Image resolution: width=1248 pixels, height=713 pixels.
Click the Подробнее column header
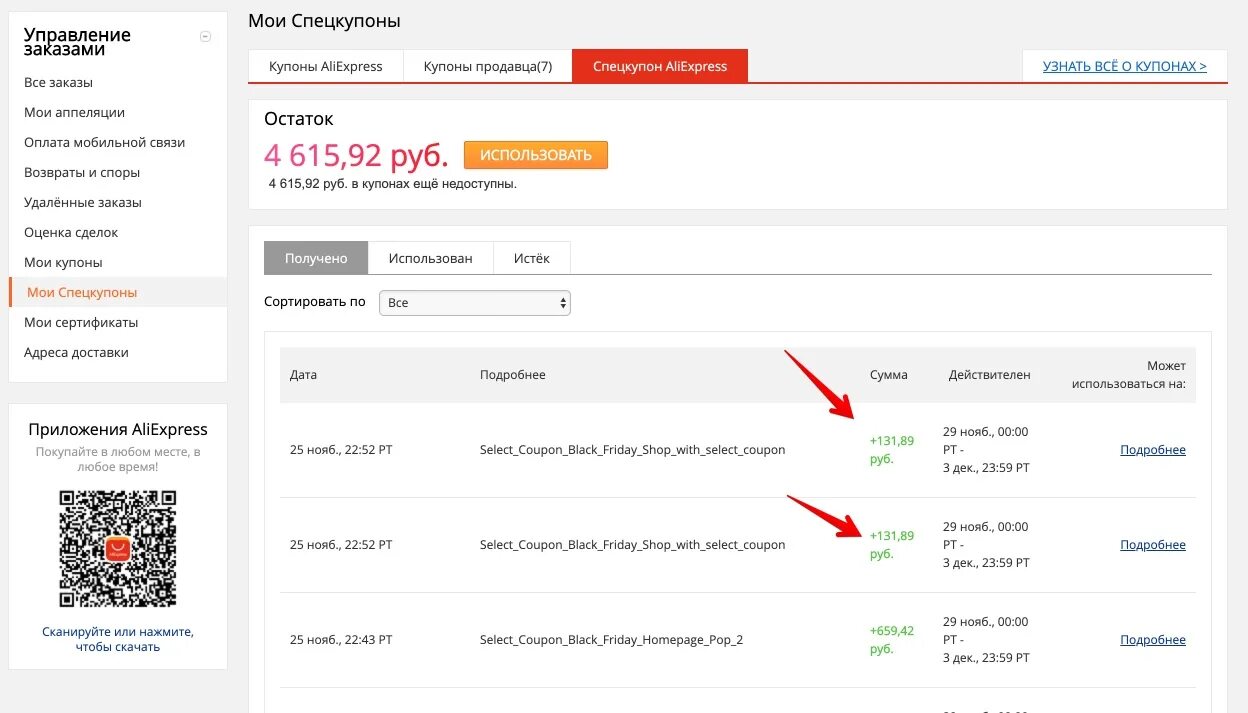(513, 375)
